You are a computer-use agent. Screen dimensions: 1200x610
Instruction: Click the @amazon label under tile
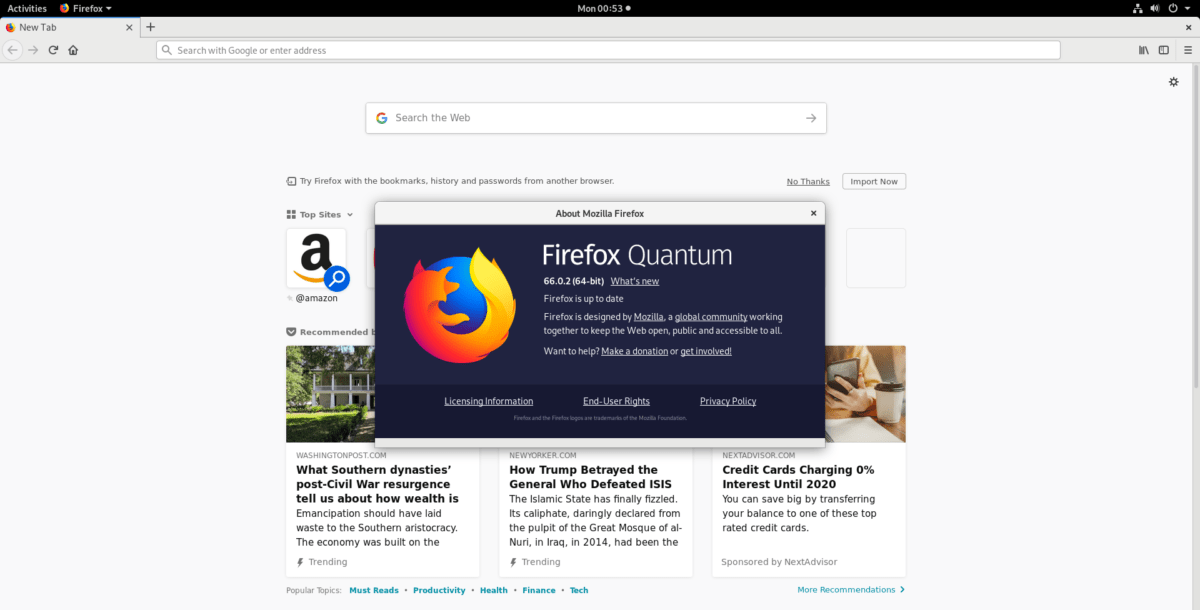tap(317, 298)
